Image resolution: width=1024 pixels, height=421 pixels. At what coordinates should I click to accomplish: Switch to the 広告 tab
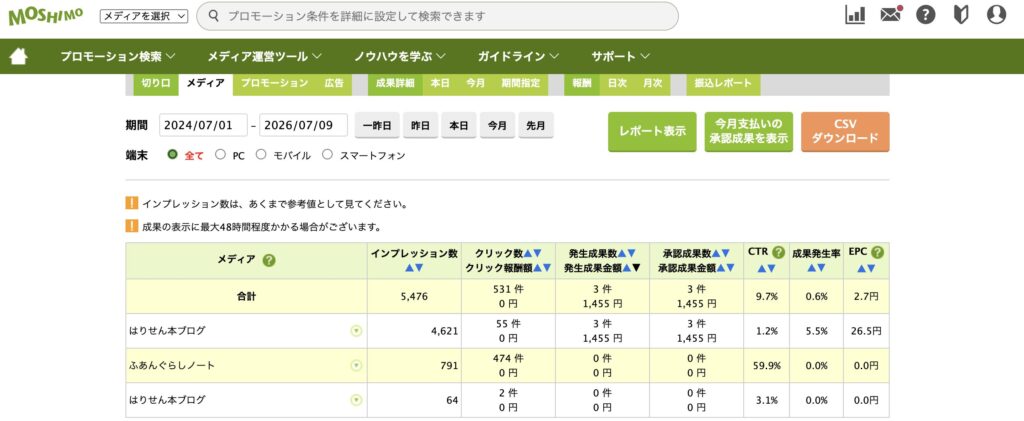click(x=334, y=84)
